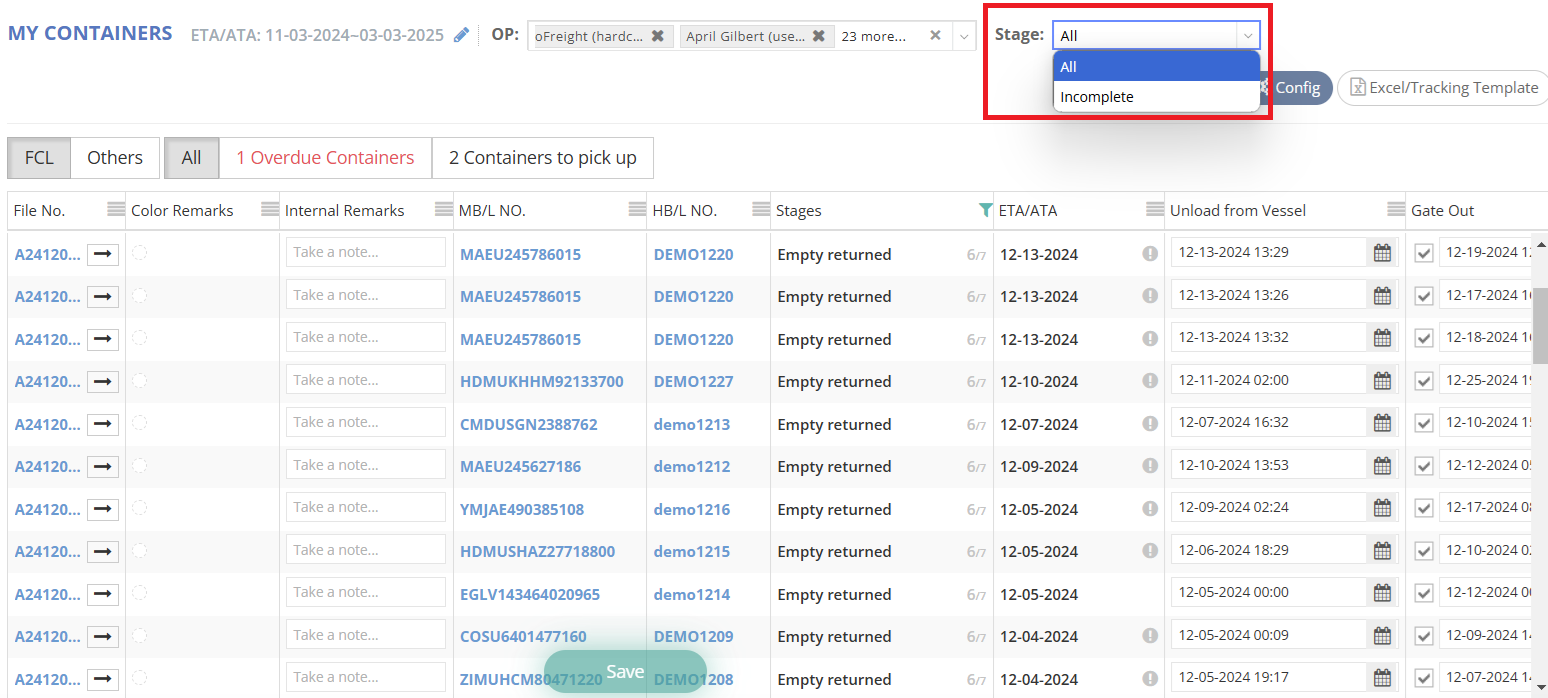The image size is (1548, 698).
Task: Uncheck Gate Out checkbox for CMDUSGN2388762 row
Action: click(1424, 424)
